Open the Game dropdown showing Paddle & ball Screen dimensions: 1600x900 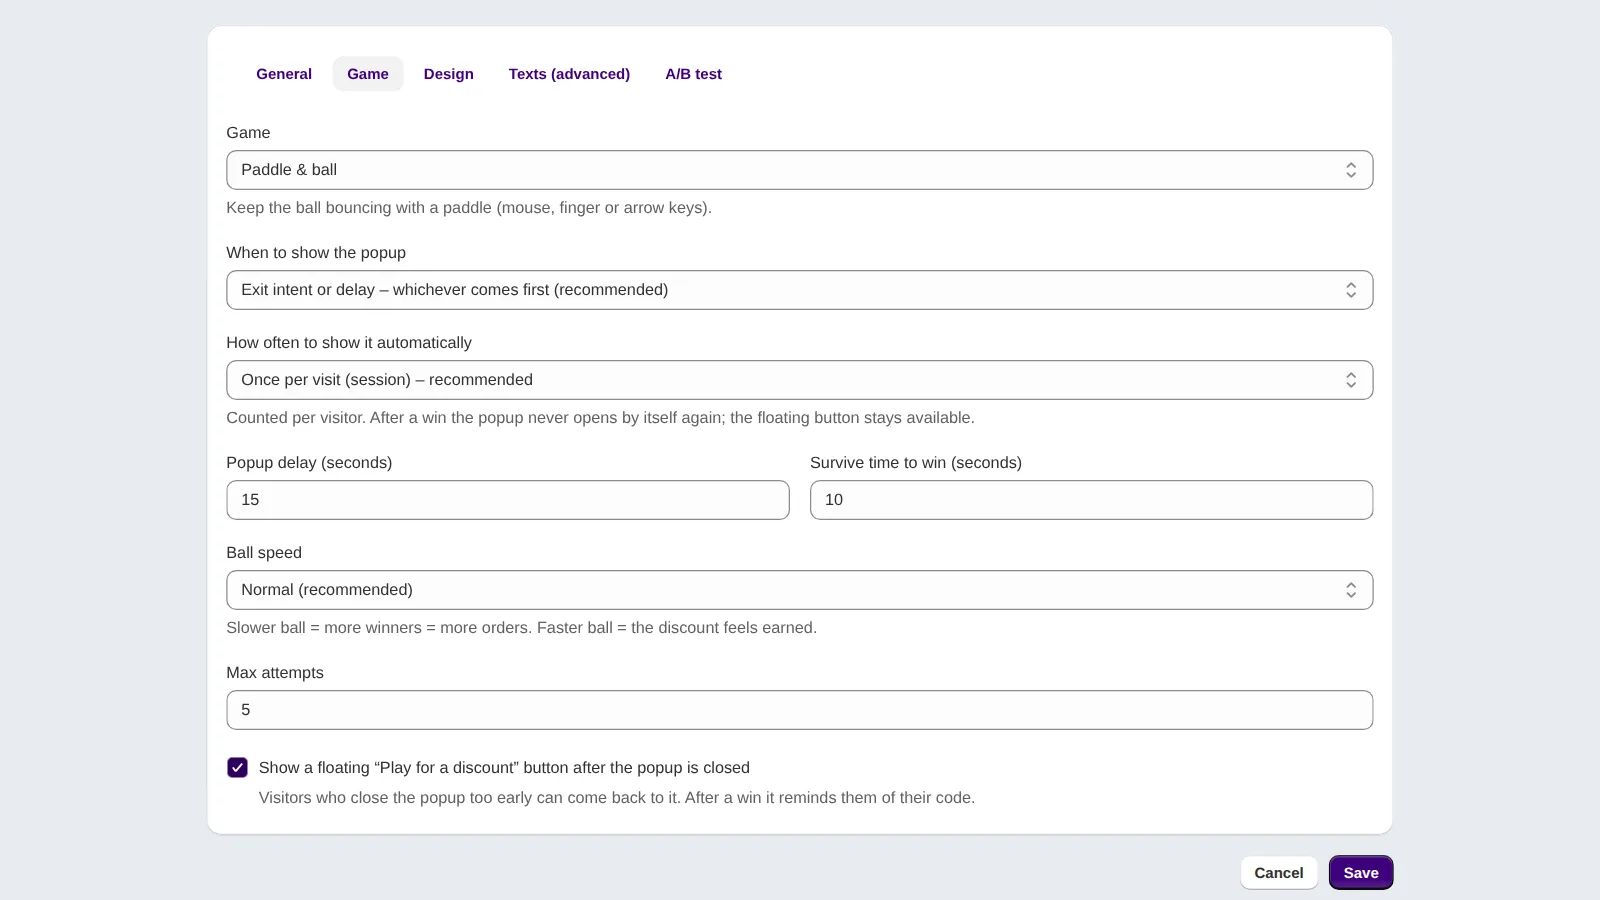tap(800, 170)
